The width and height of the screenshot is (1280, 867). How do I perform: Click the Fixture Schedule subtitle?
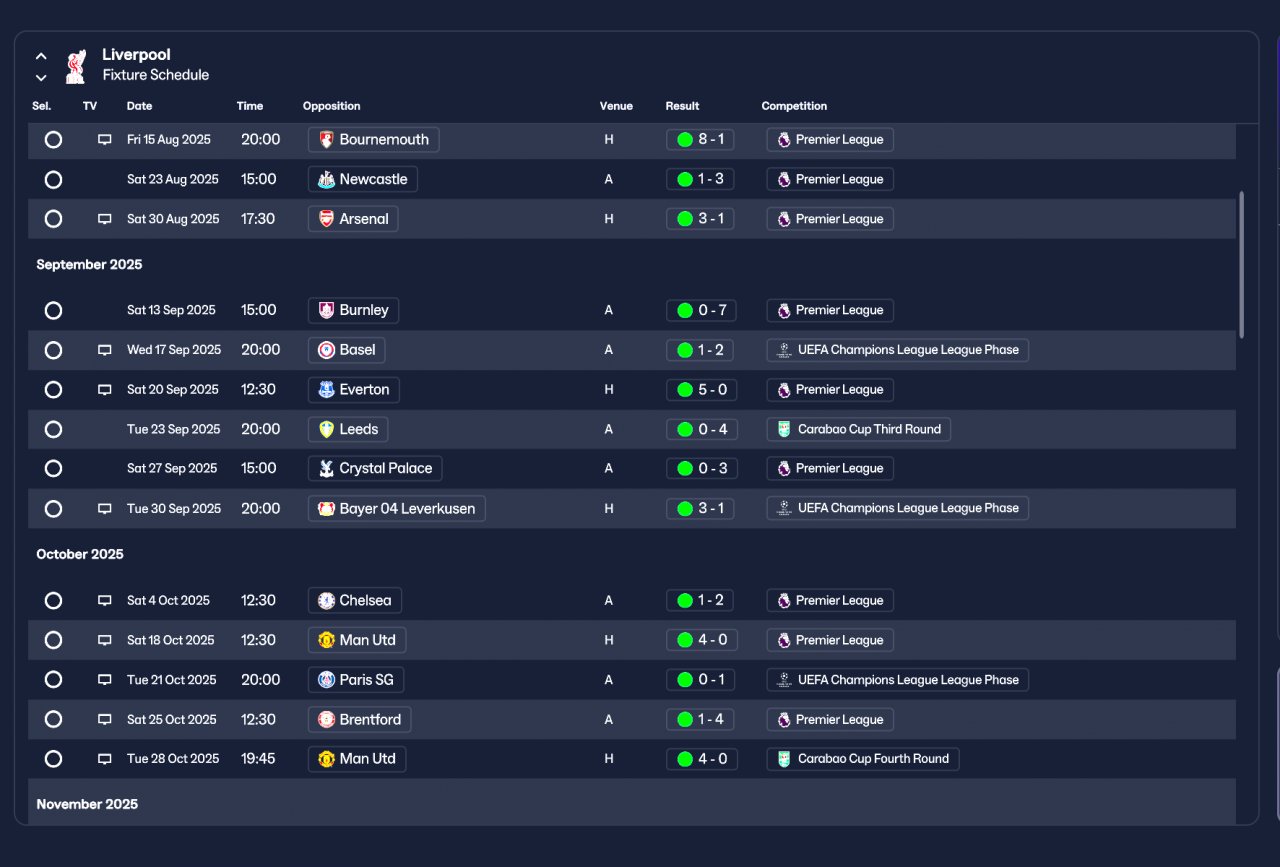(x=156, y=75)
